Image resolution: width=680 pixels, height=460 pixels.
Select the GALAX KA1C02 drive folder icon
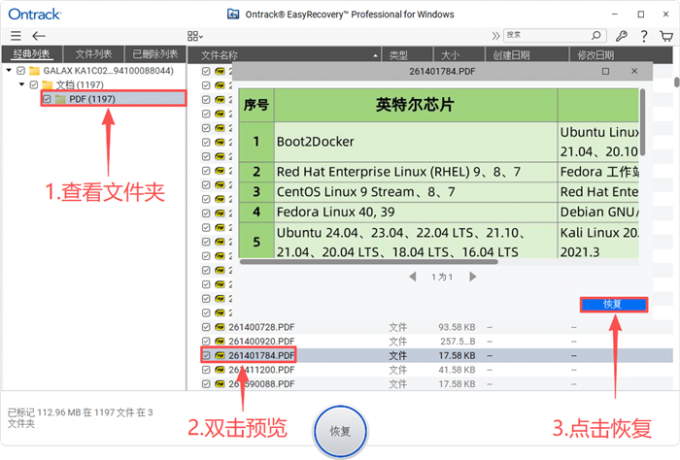pyautogui.click(x=34, y=71)
